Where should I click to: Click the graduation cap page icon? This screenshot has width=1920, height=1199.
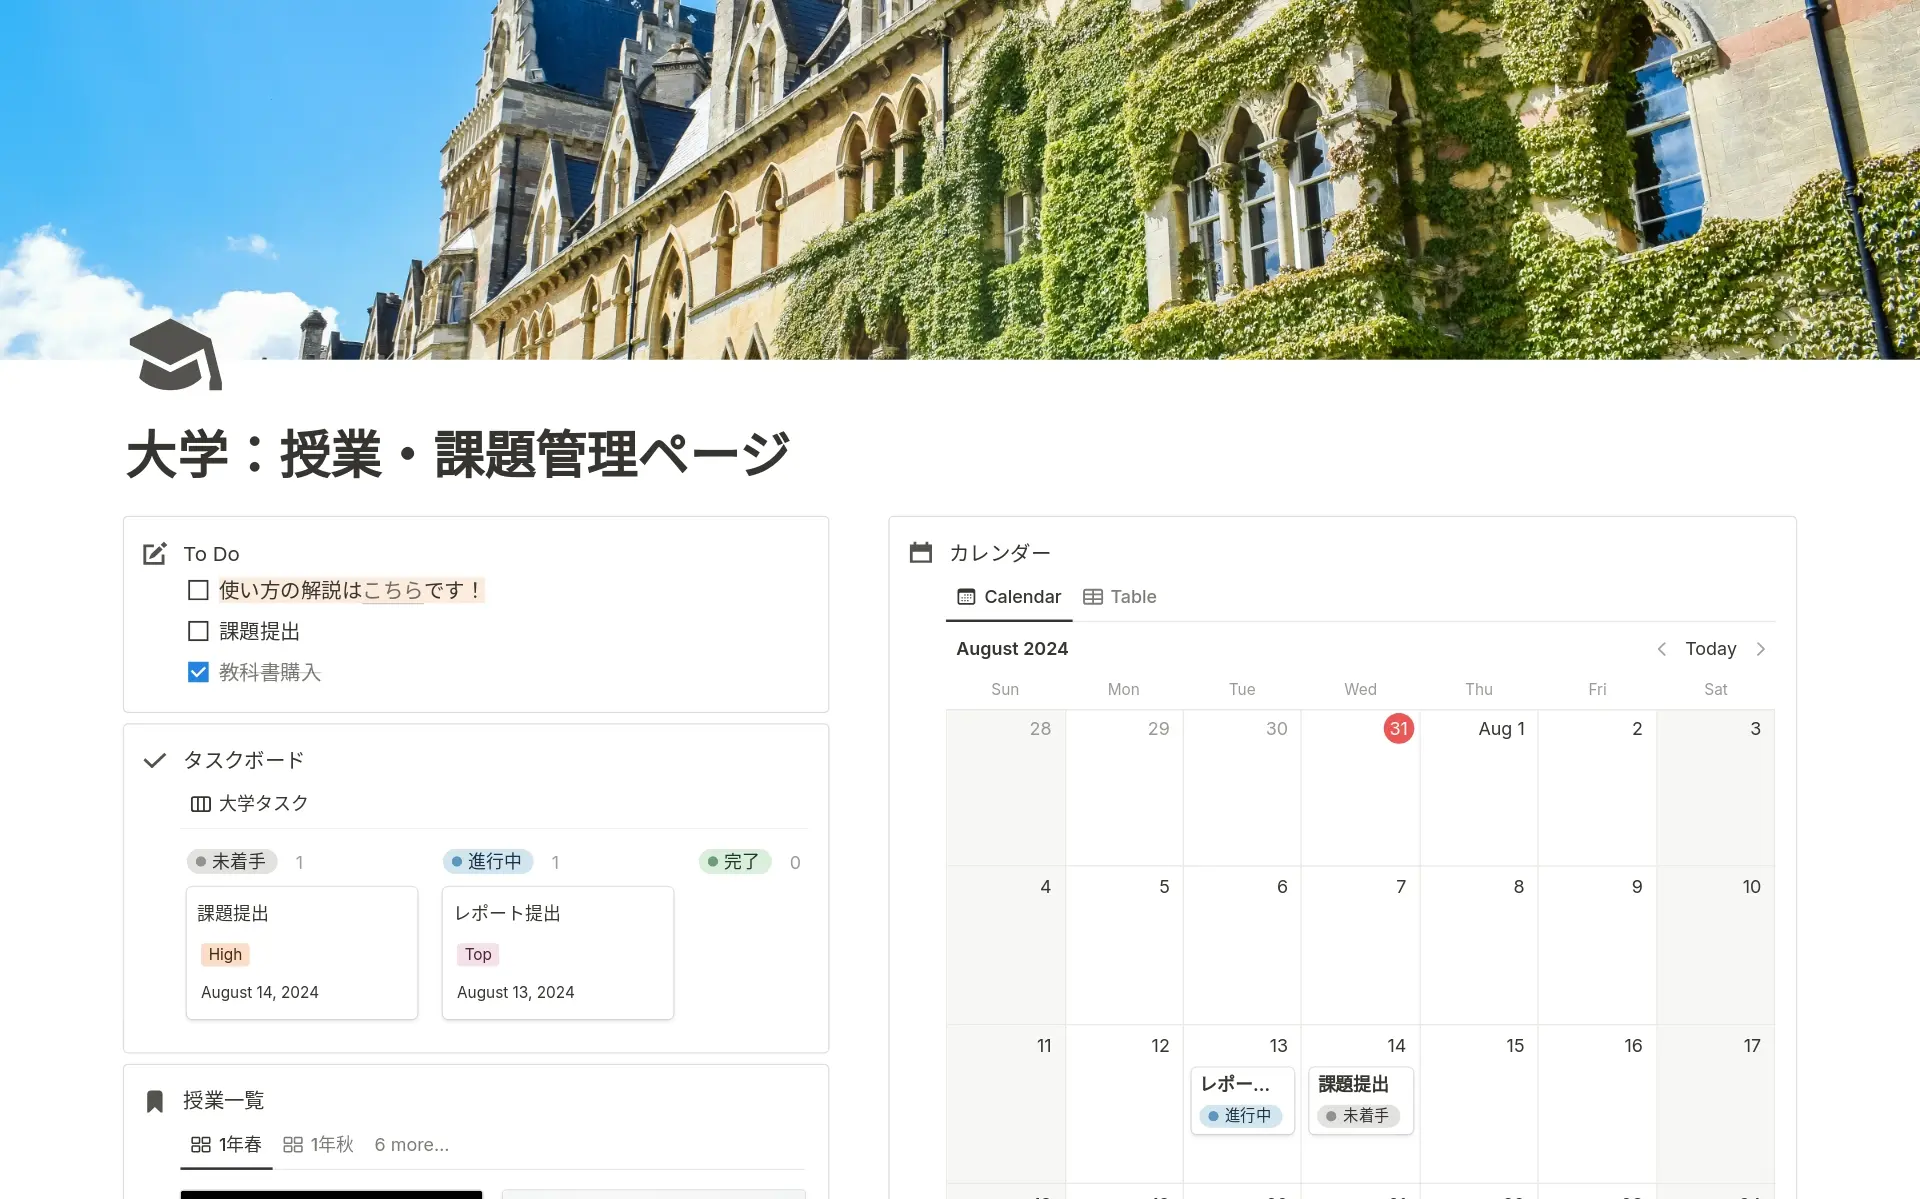[175, 356]
